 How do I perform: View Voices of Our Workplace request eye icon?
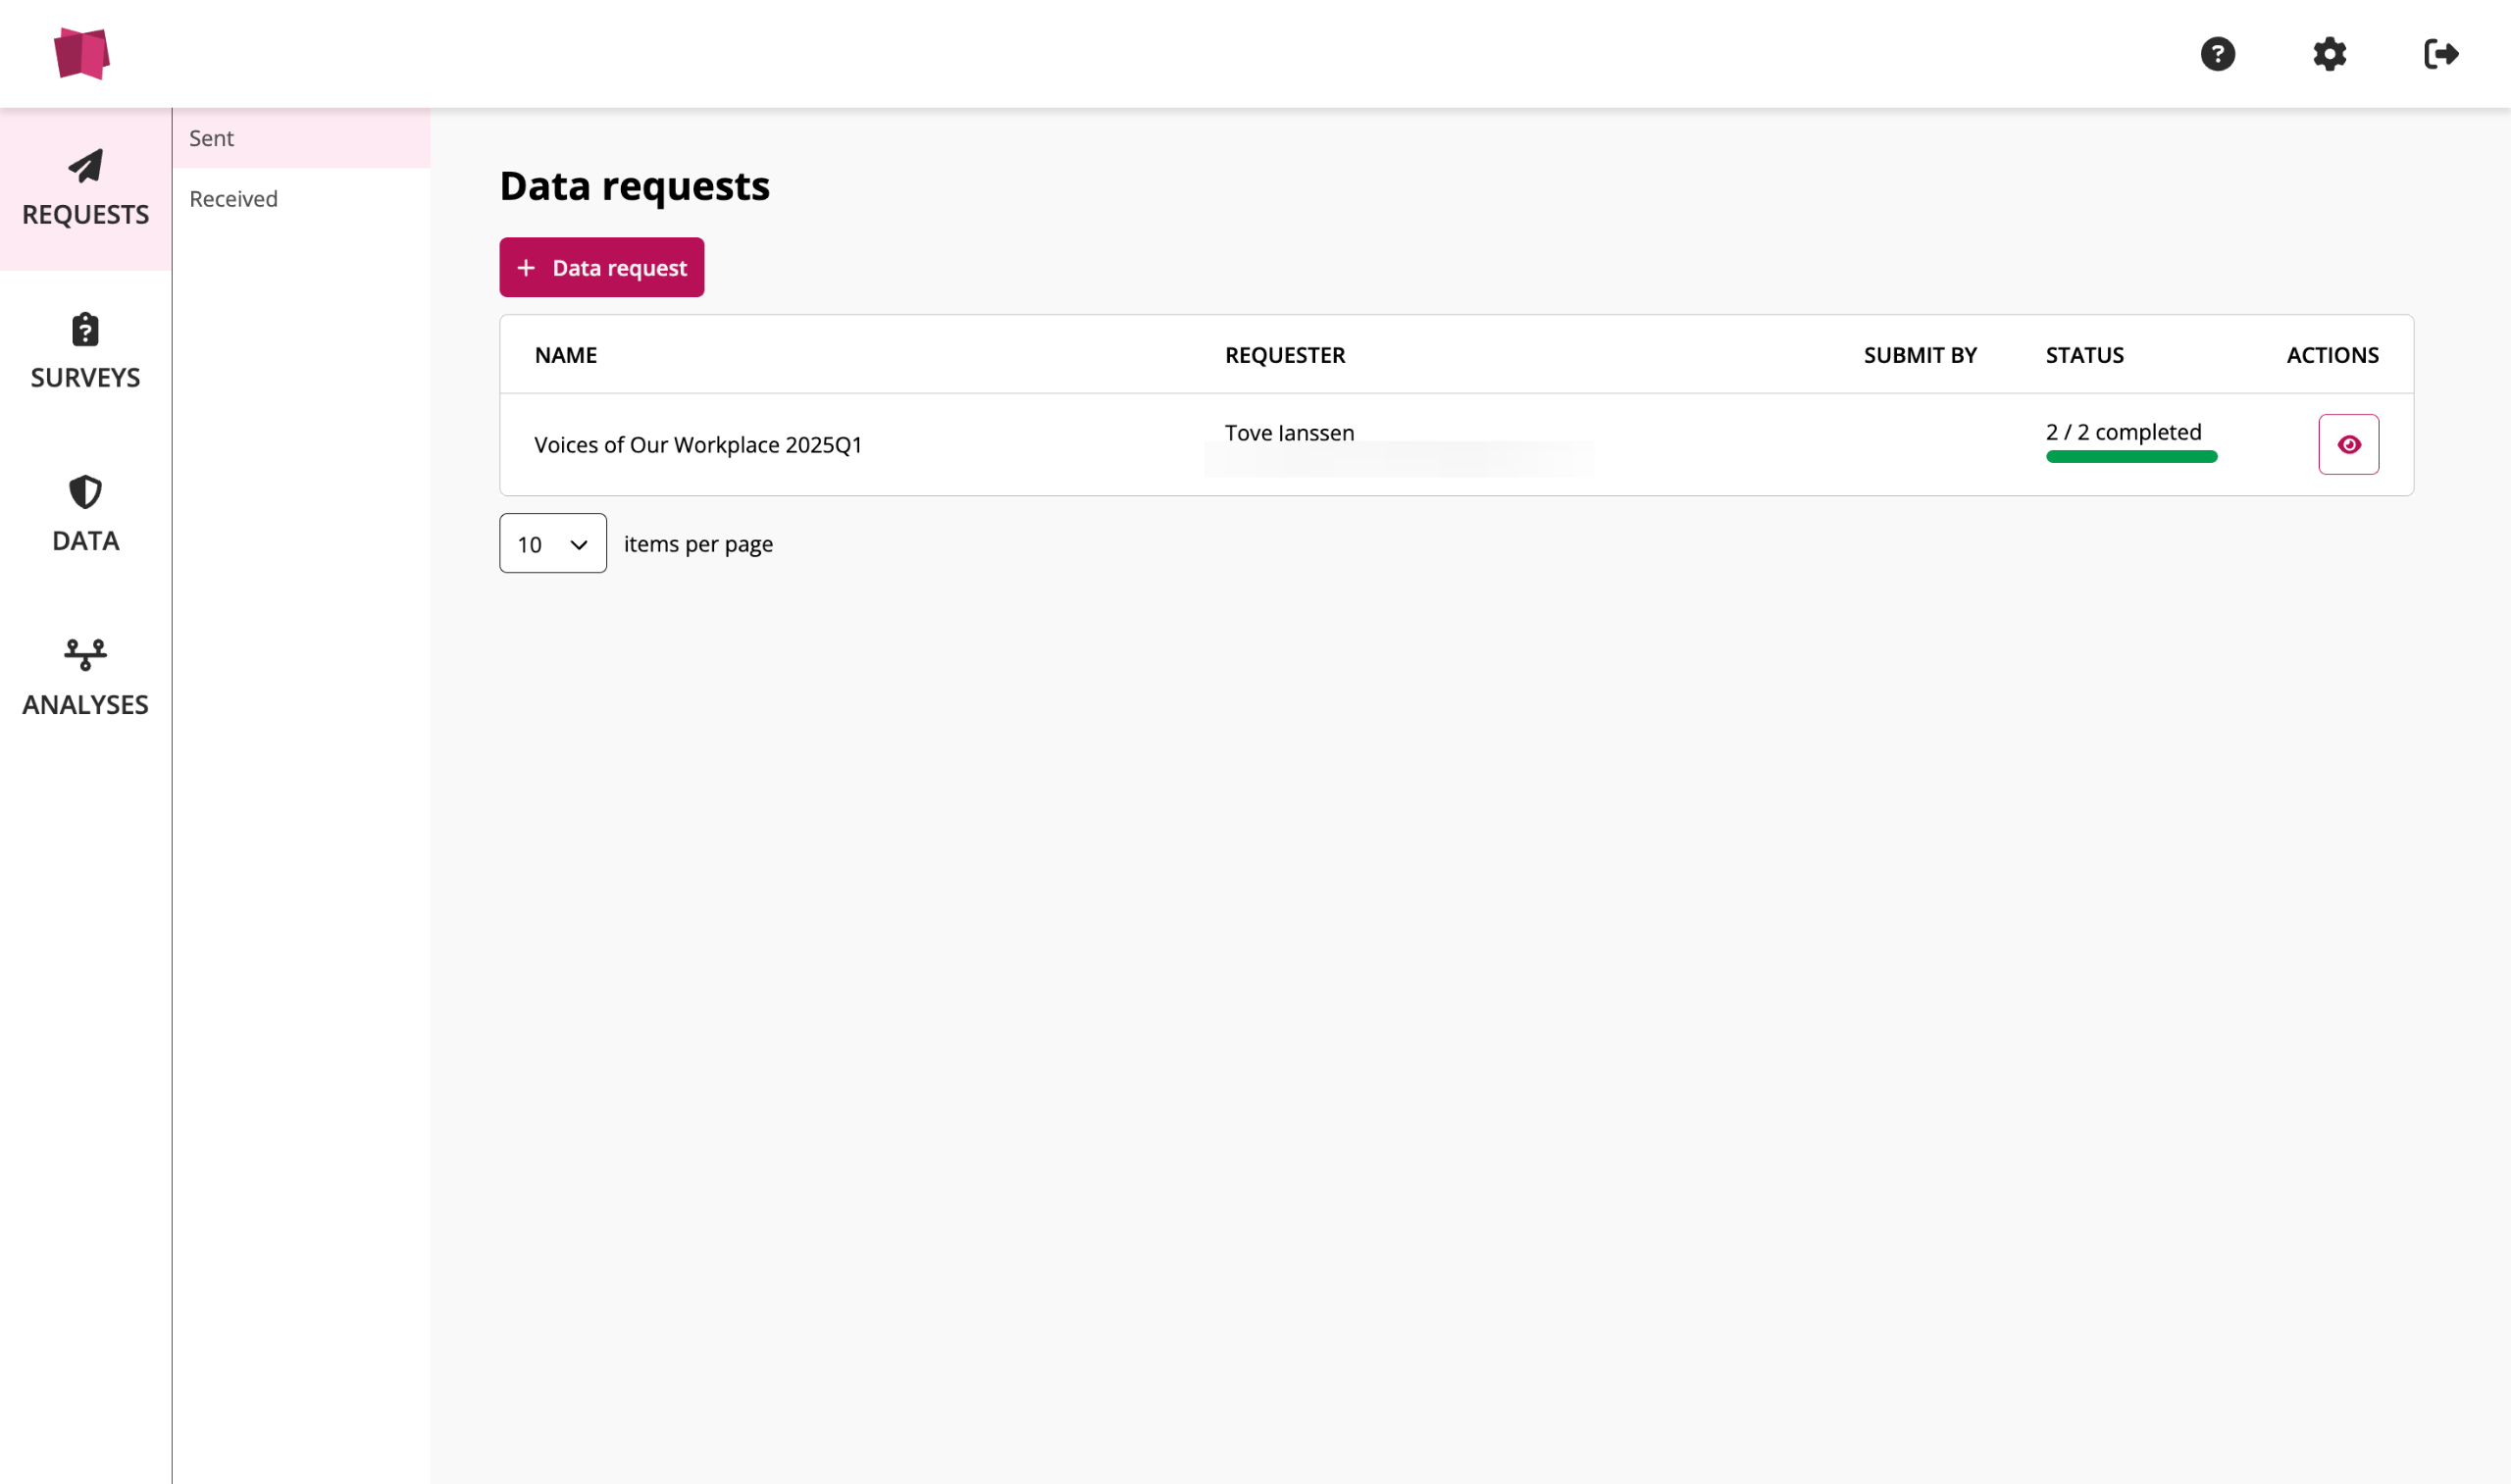point(2348,445)
